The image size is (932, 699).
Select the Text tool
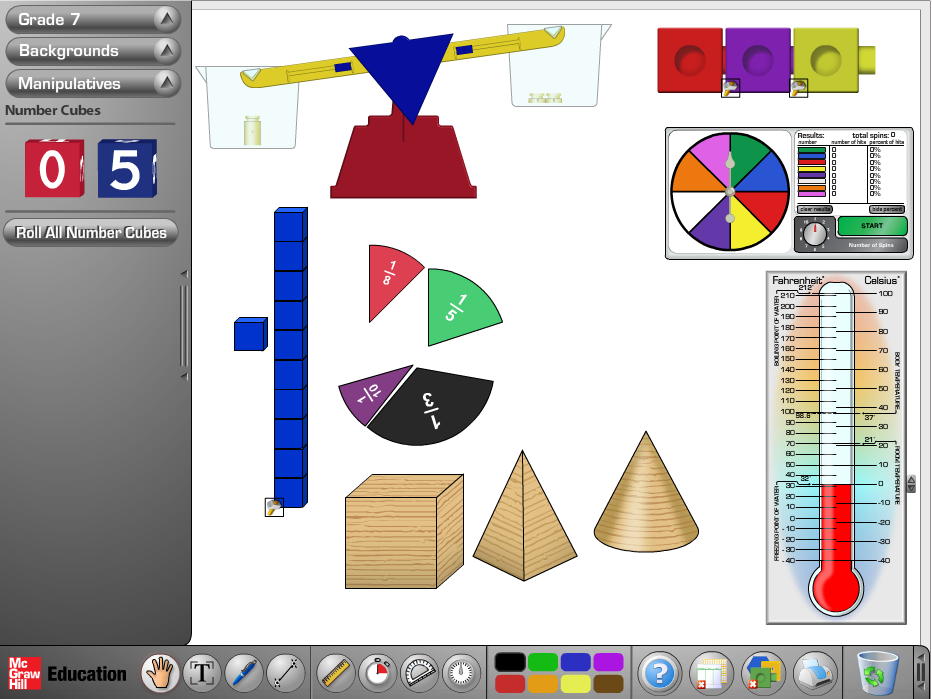pyautogui.click(x=202, y=672)
